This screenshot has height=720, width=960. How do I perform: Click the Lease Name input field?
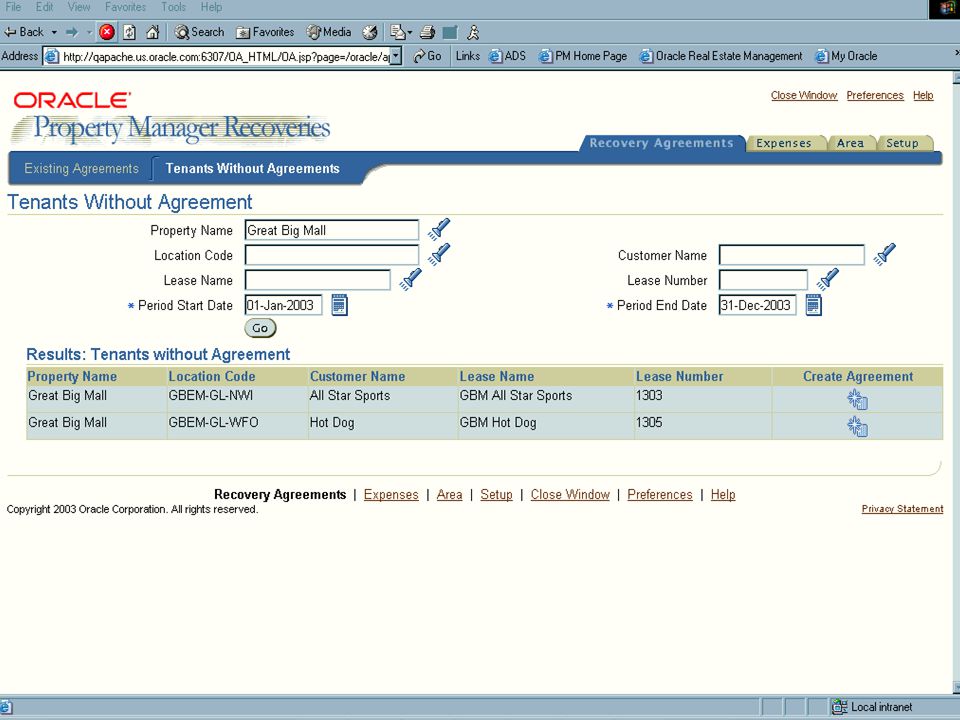pos(318,280)
